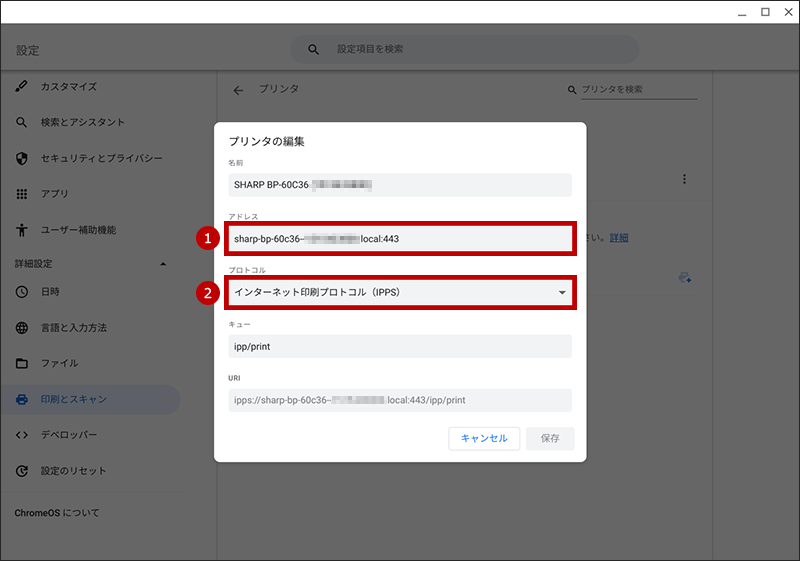Screen dimensions: 800x561
Task: Follow the 詳細 link
Action: tap(619, 238)
